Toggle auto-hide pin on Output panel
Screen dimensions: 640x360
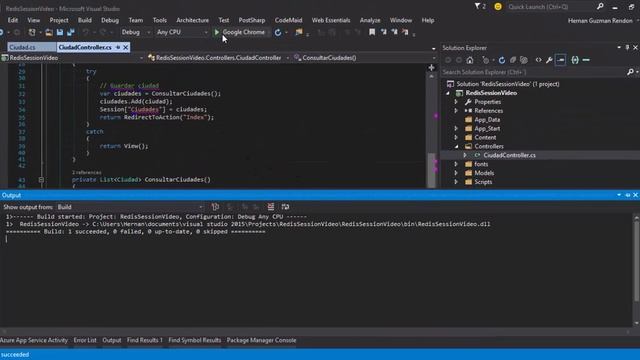(x=627, y=195)
